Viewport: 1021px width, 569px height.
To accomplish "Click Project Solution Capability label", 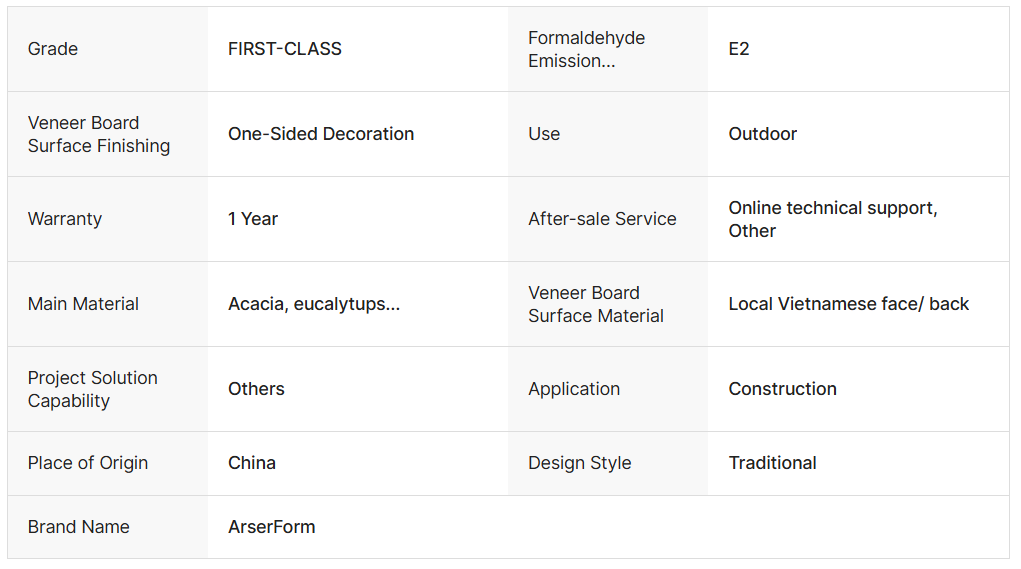I will (92, 389).
